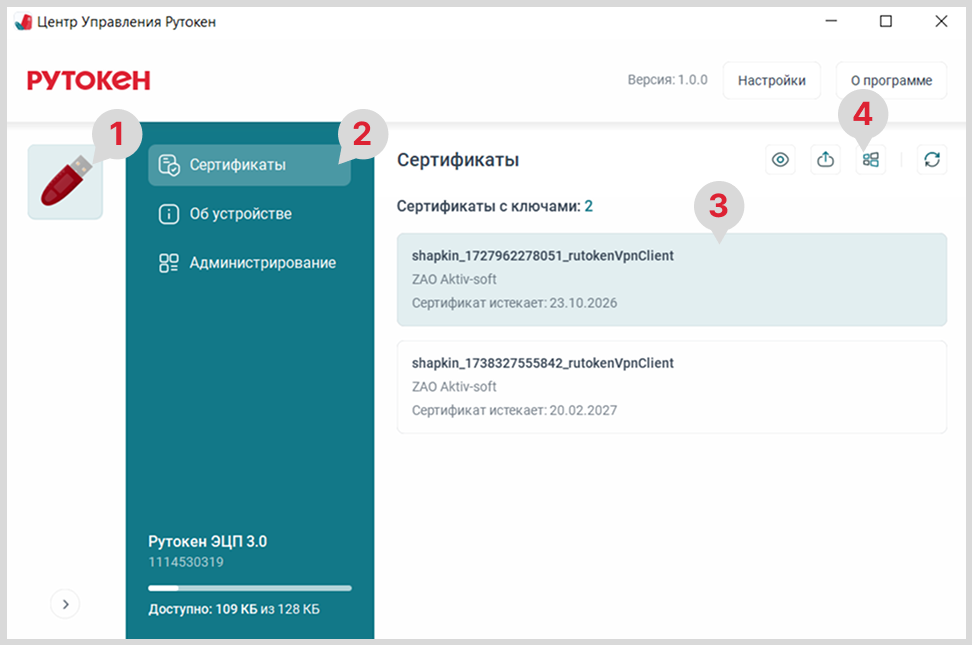The image size is (972, 645).
Task: Select the red Rutoken USB device thumbnail
Action: (65, 182)
